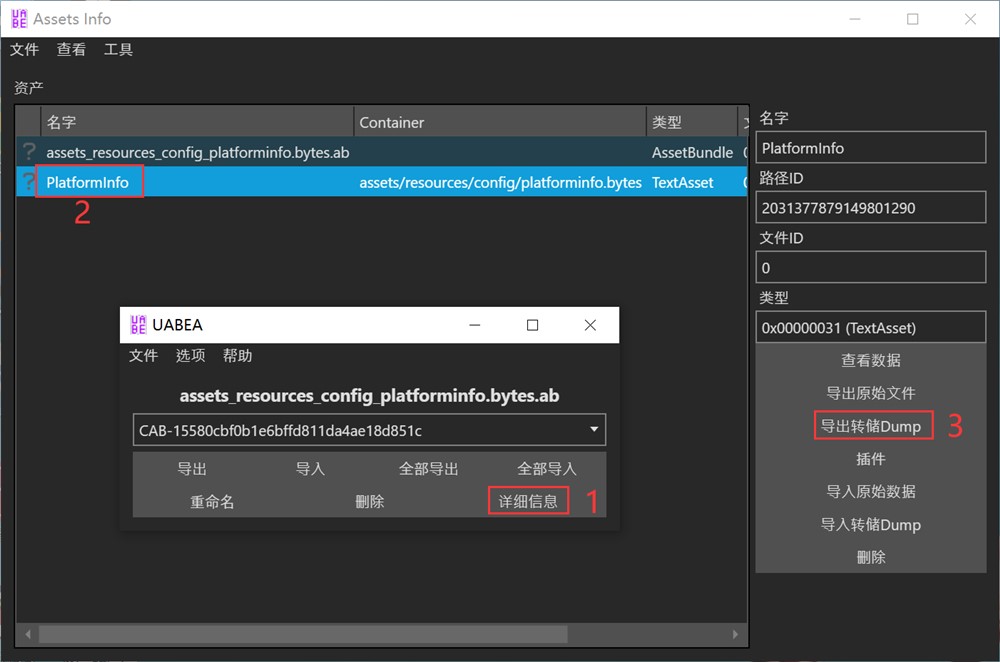The width and height of the screenshot is (1000, 662).
Task: Click the 名字 column header in the assets table
Action: click(x=197, y=122)
